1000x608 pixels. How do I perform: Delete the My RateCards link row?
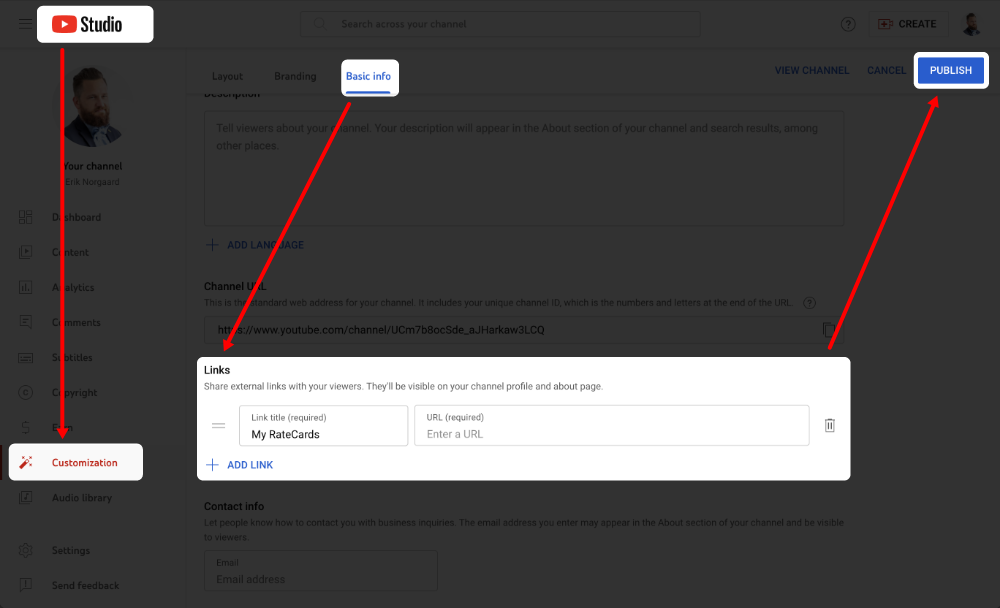829,425
